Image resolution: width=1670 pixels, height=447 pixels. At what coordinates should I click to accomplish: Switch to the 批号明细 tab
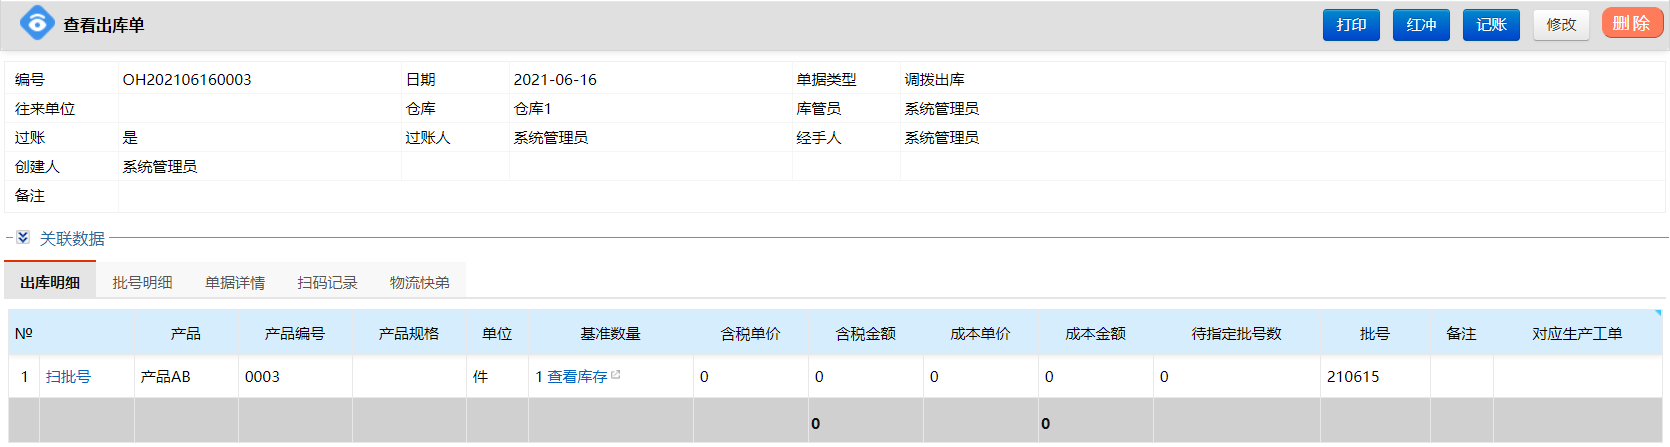pyautogui.click(x=142, y=283)
